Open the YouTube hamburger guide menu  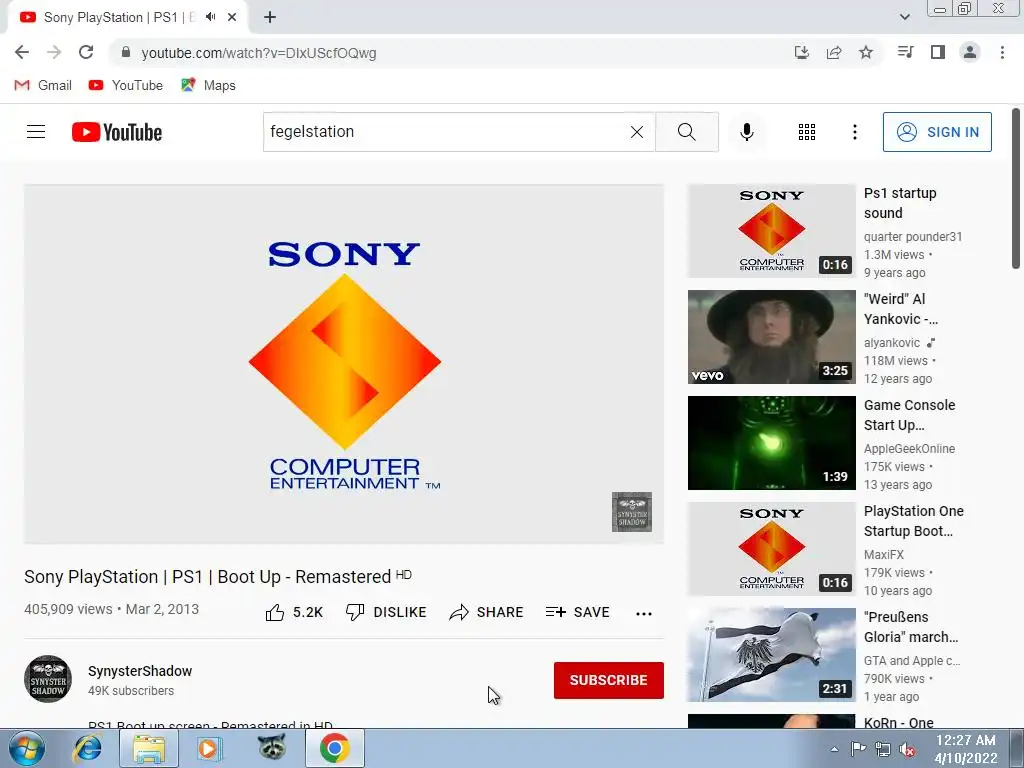pyautogui.click(x=36, y=132)
